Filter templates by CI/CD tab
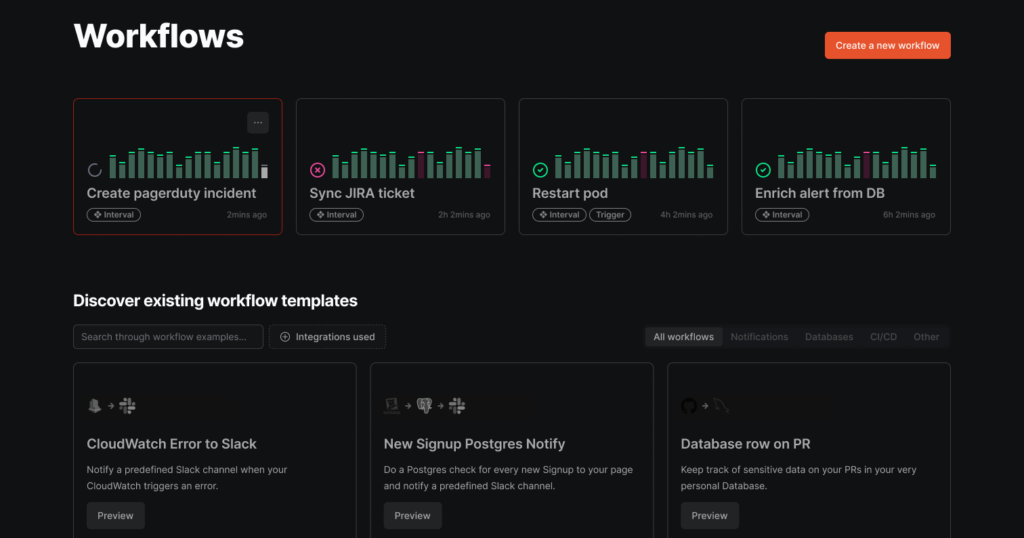 (883, 337)
